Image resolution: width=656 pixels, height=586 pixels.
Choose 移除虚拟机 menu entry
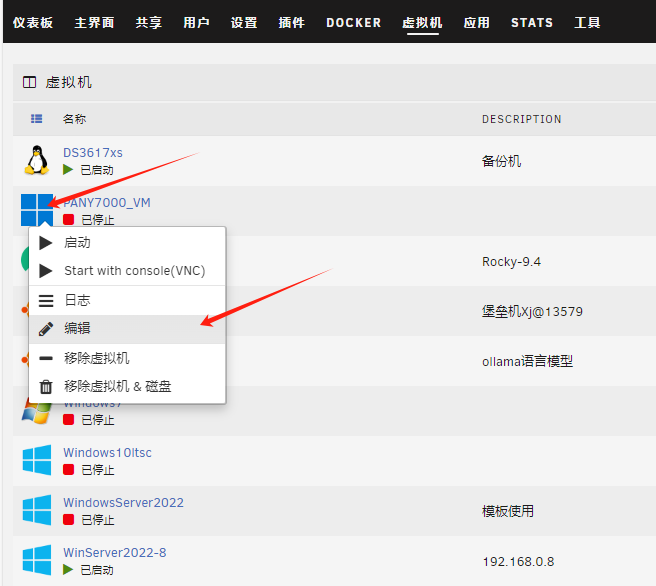tap(96, 358)
